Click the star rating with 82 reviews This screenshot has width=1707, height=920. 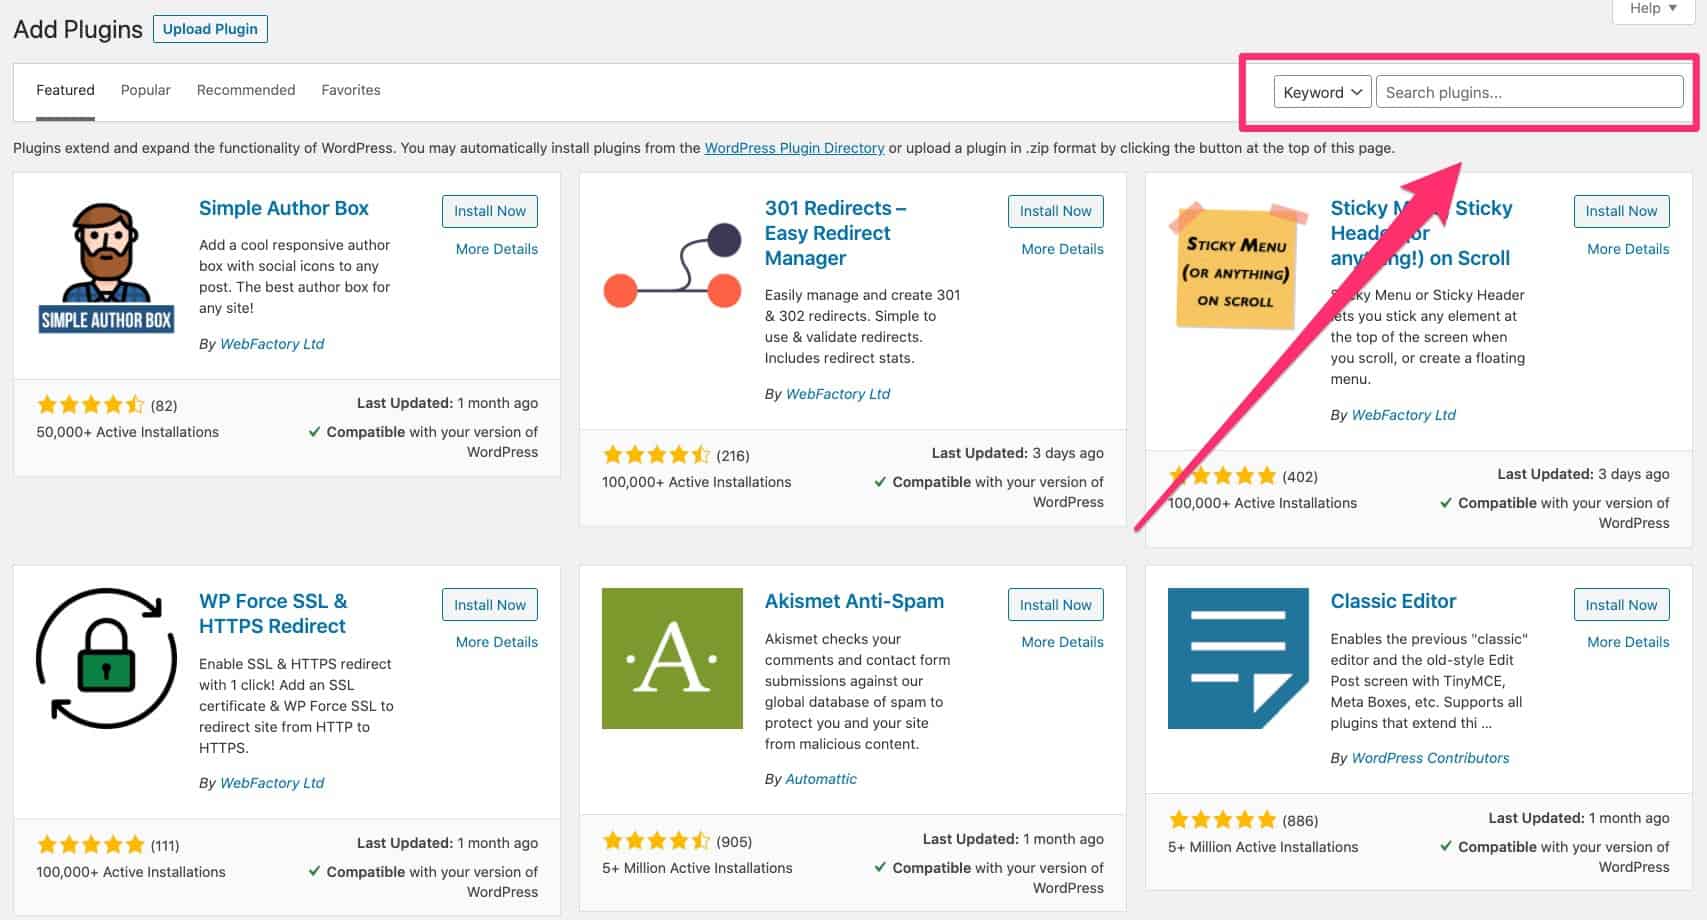coord(91,405)
